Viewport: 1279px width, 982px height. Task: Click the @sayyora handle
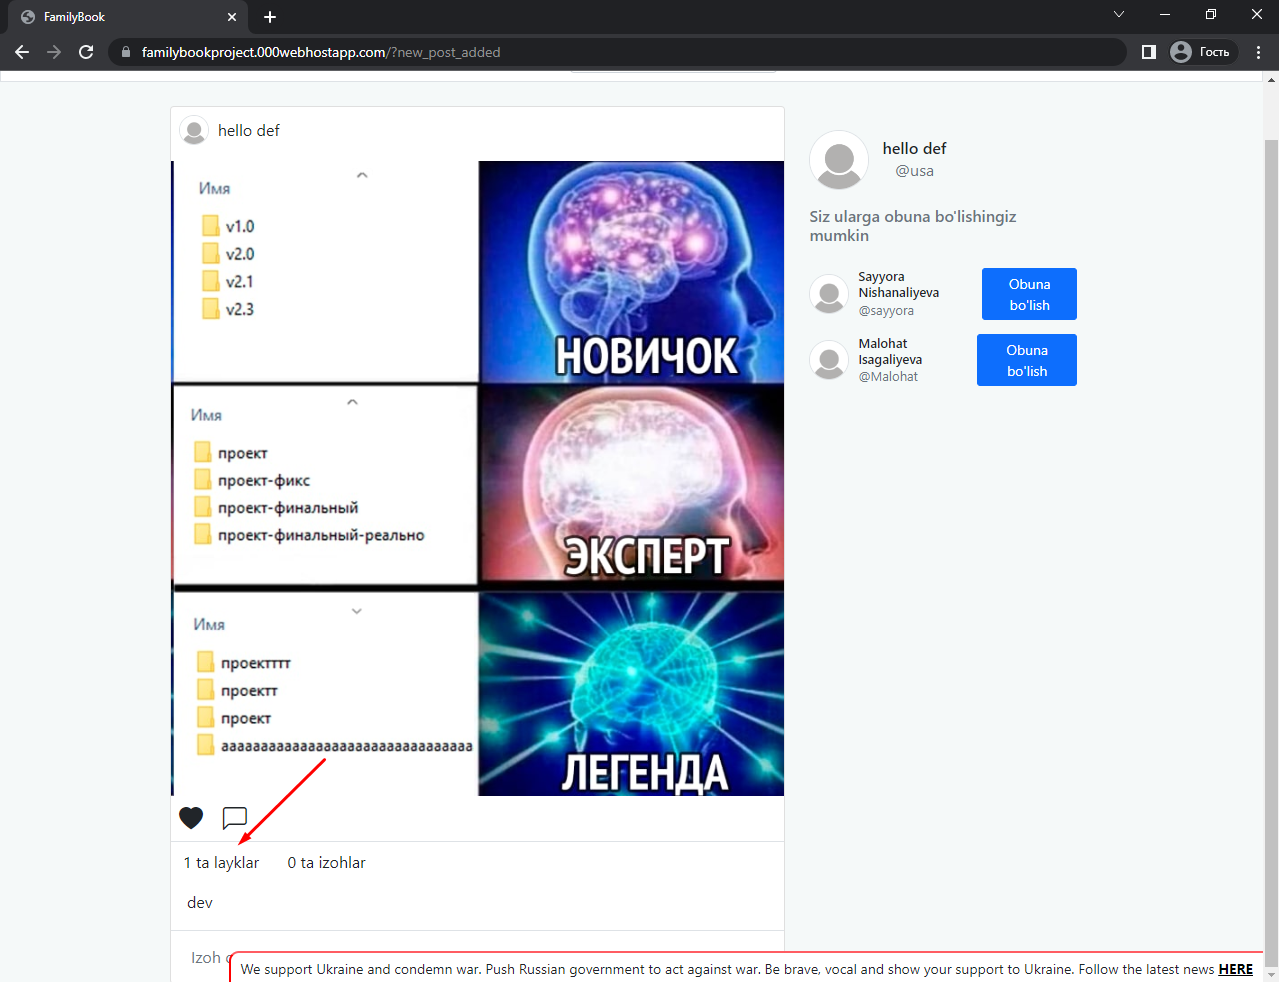pos(886,311)
